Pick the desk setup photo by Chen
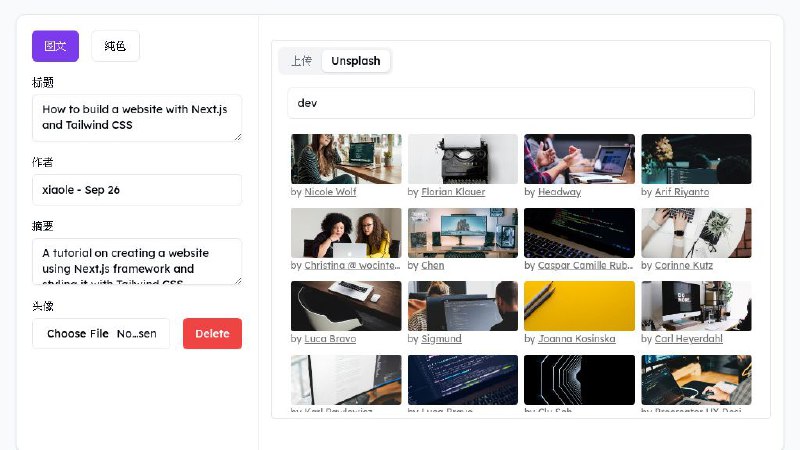The image size is (800, 450). (x=463, y=233)
